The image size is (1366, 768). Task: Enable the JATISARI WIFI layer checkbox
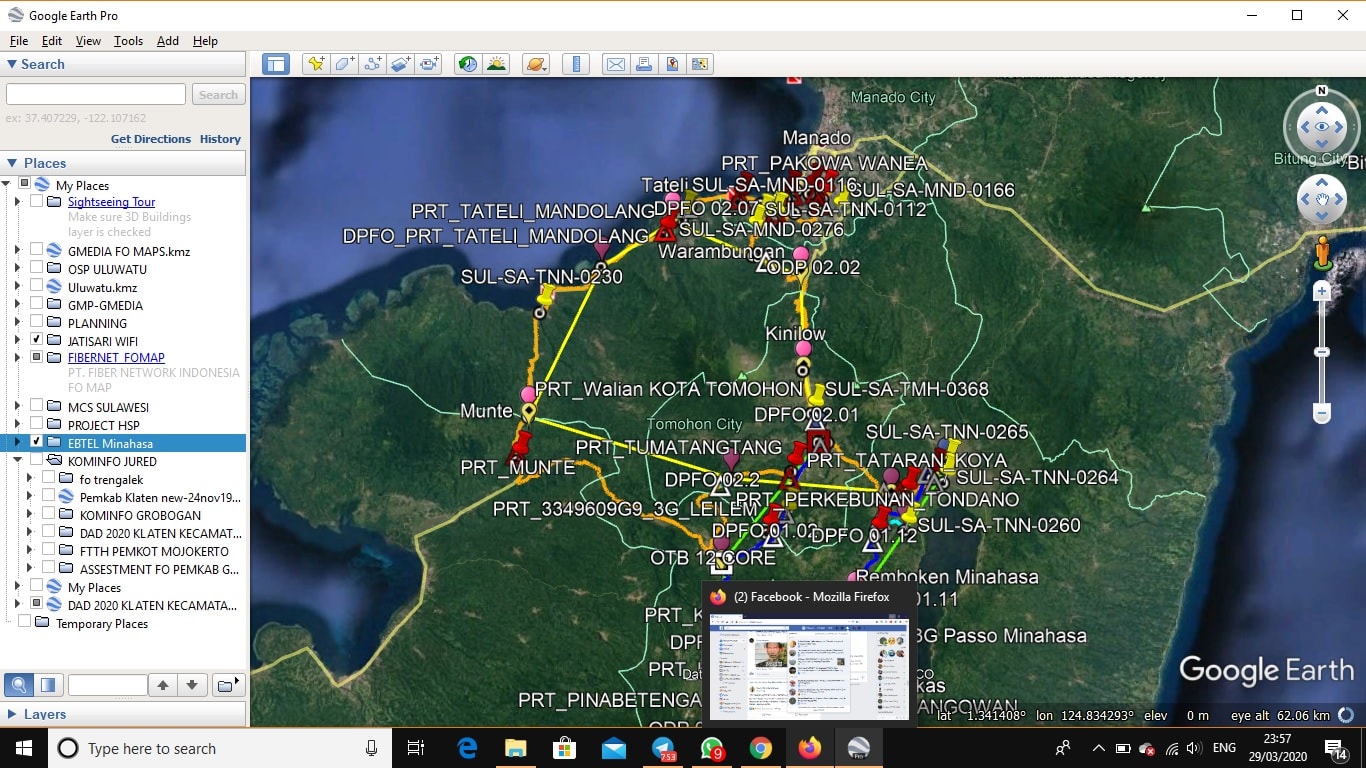pos(37,340)
